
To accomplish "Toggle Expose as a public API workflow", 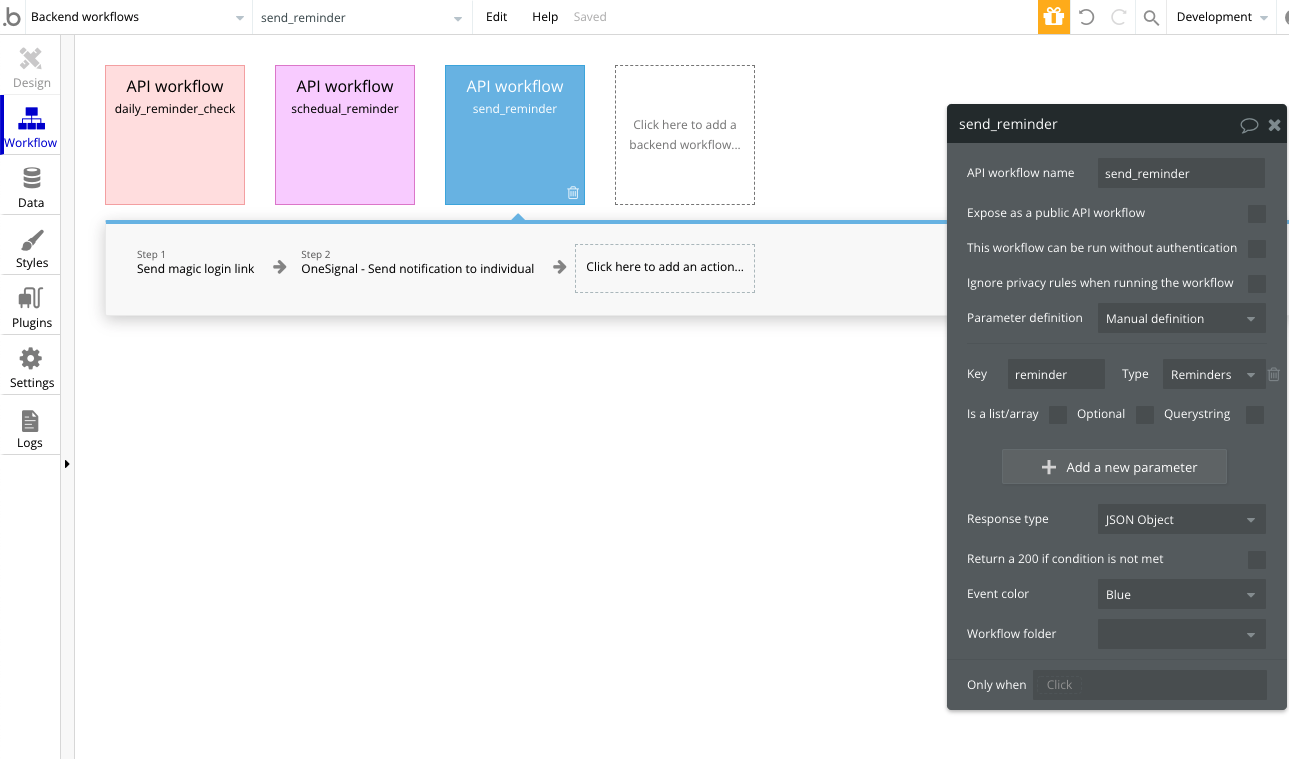I will tap(1257, 213).
